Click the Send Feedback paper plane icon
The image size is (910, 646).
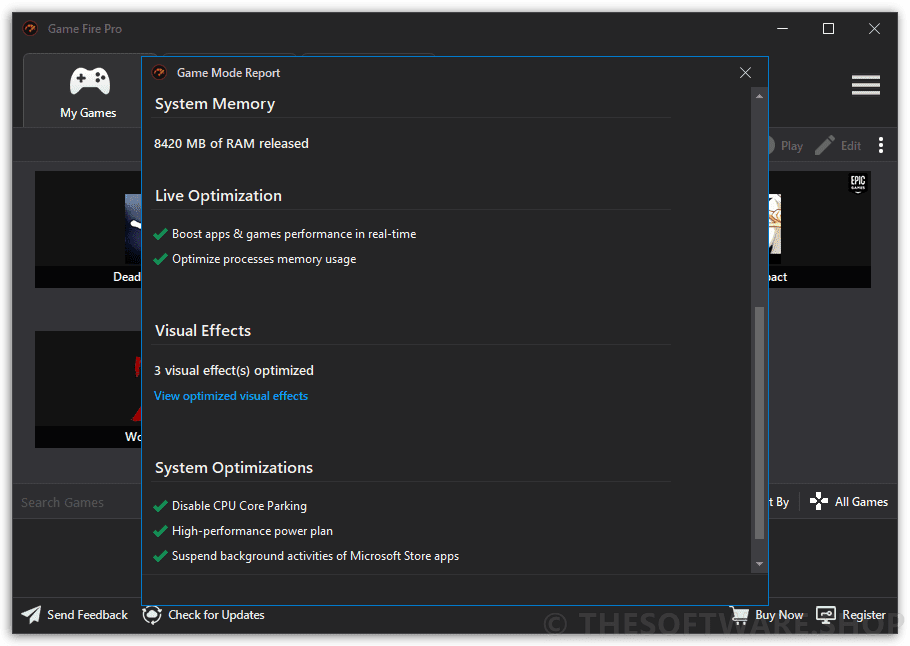(31, 615)
